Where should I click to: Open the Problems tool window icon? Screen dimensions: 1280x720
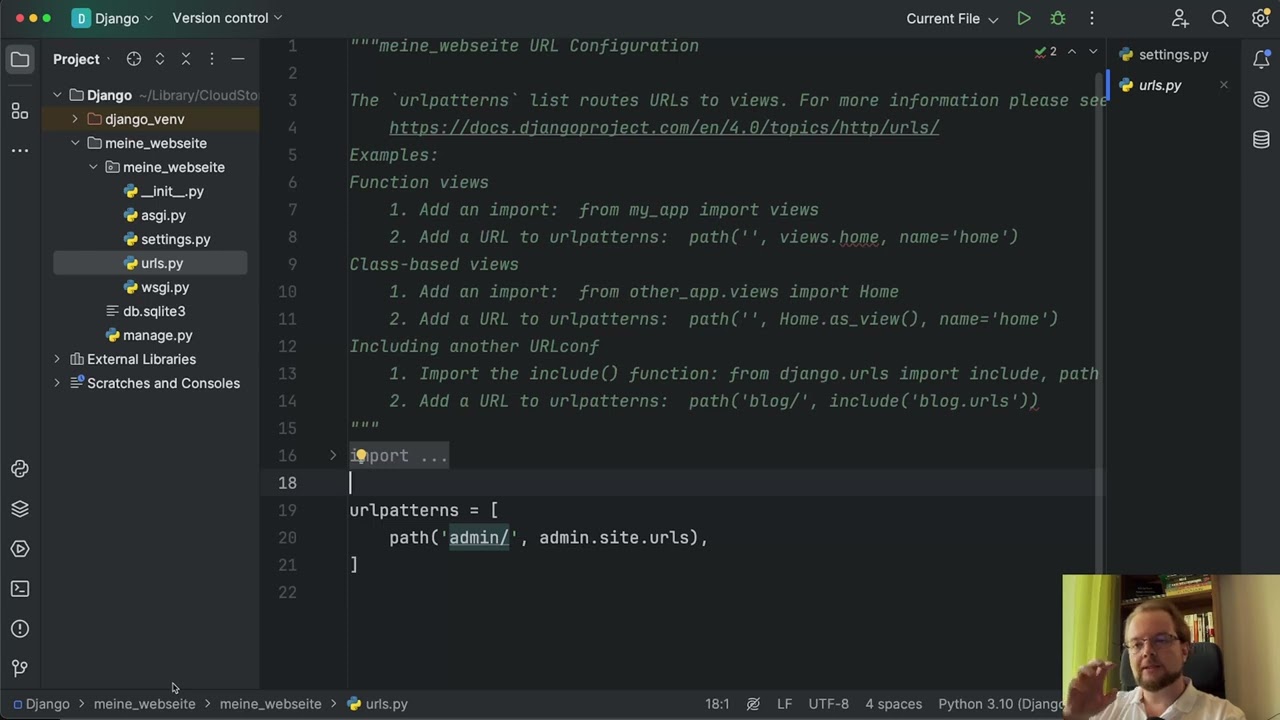(x=20, y=629)
